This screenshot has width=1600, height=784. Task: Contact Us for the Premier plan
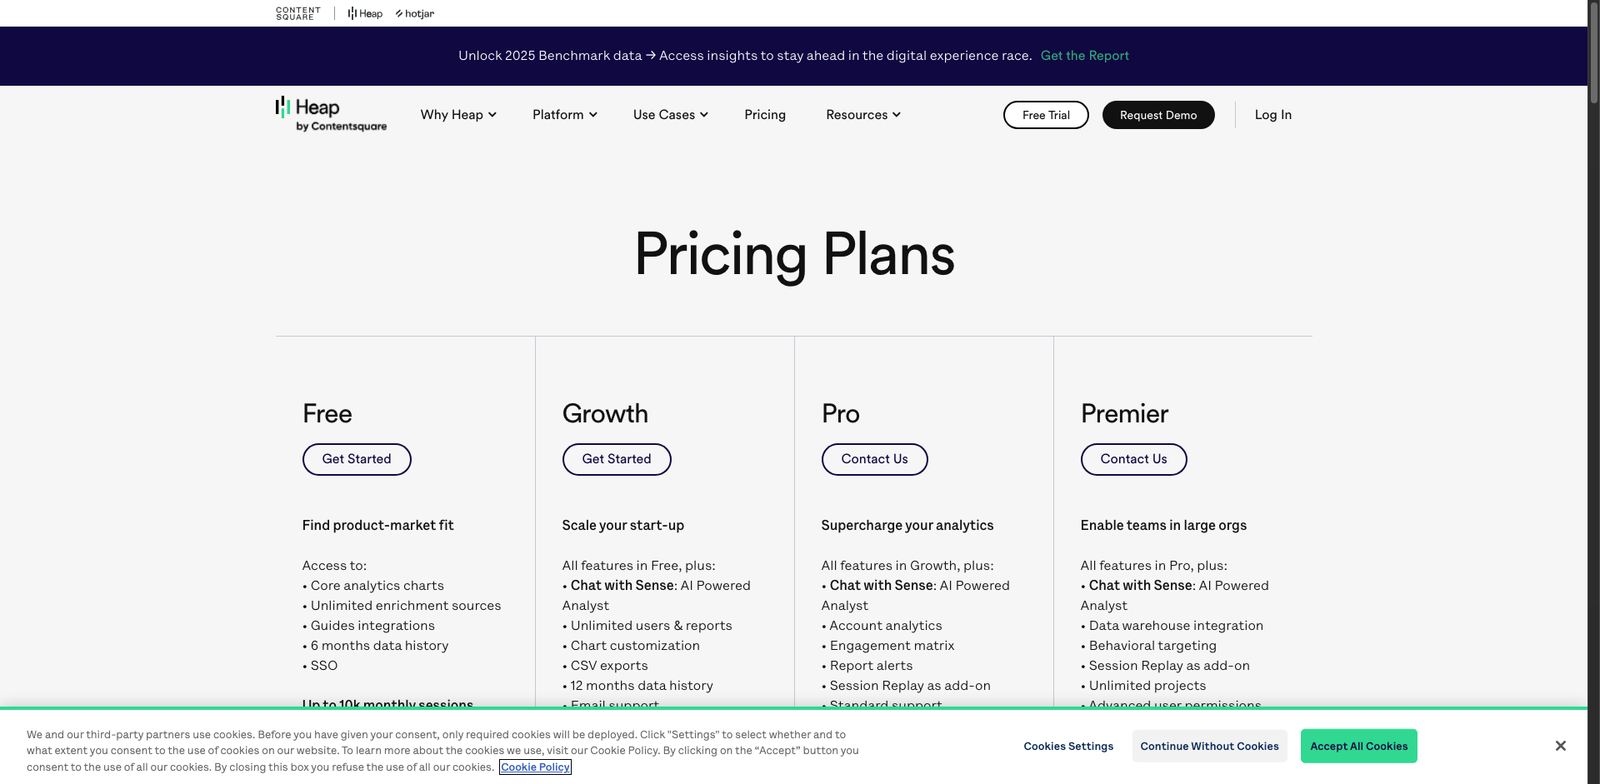pyautogui.click(x=1133, y=459)
